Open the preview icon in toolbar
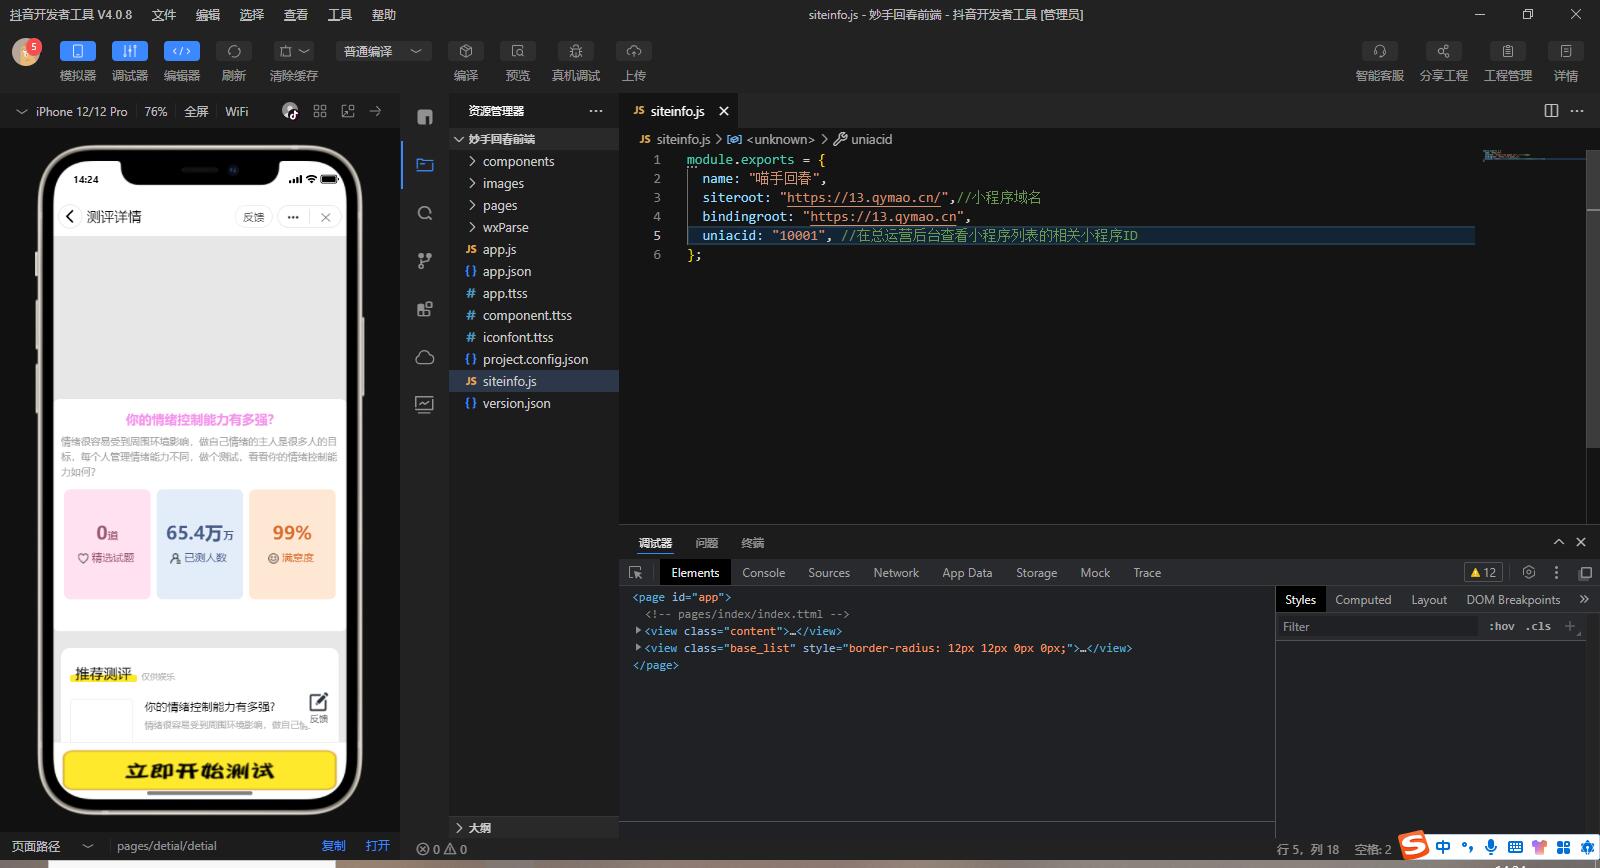The image size is (1600, 868). (x=517, y=51)
